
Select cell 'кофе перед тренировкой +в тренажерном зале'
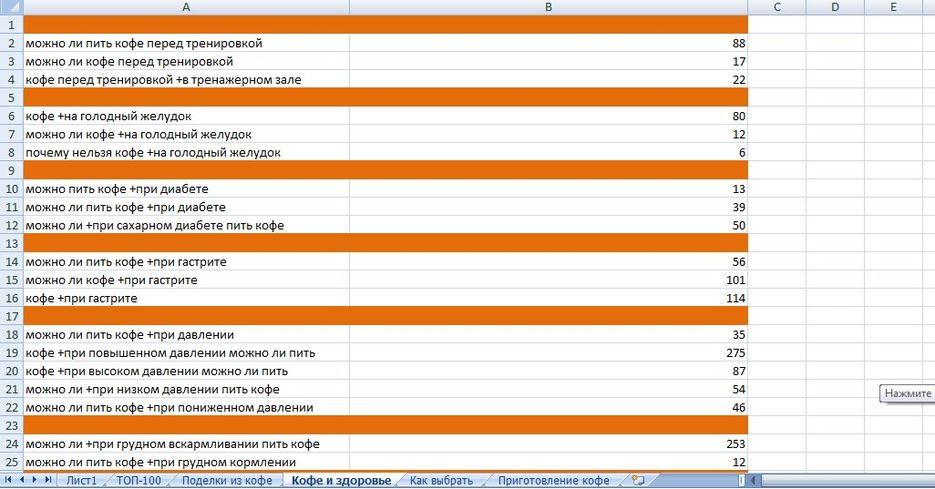pyautogui.click(x=186, y=80)
